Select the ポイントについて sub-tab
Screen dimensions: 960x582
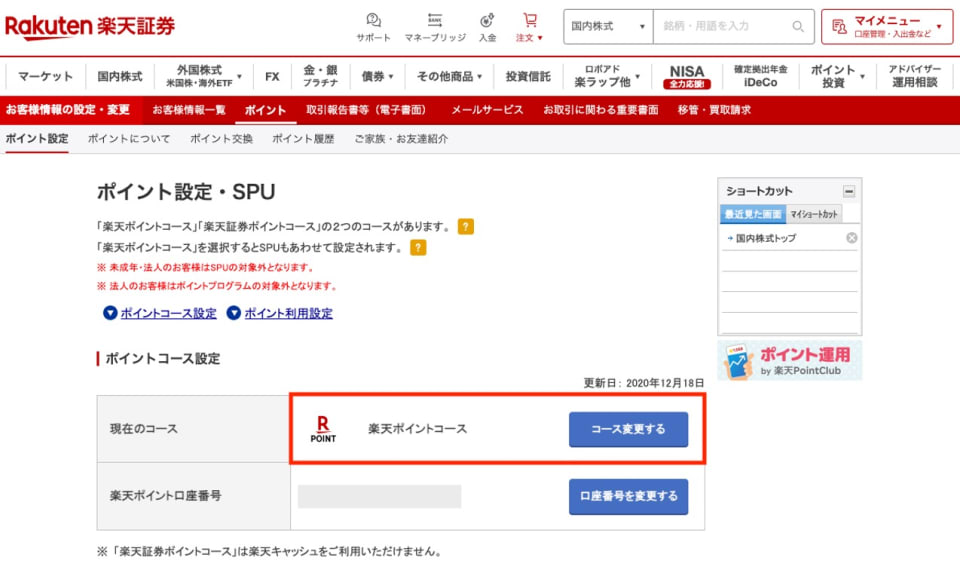click(x=129, y=139)
